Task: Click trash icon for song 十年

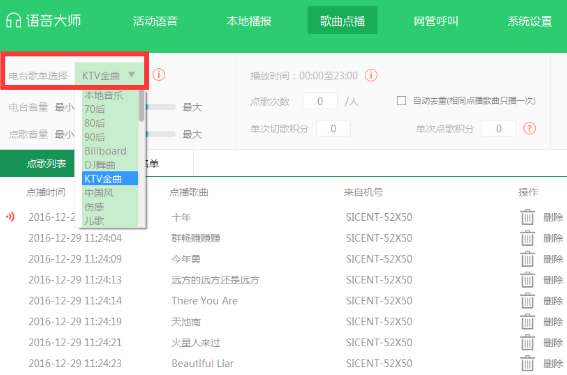Action: pos(527,217)
